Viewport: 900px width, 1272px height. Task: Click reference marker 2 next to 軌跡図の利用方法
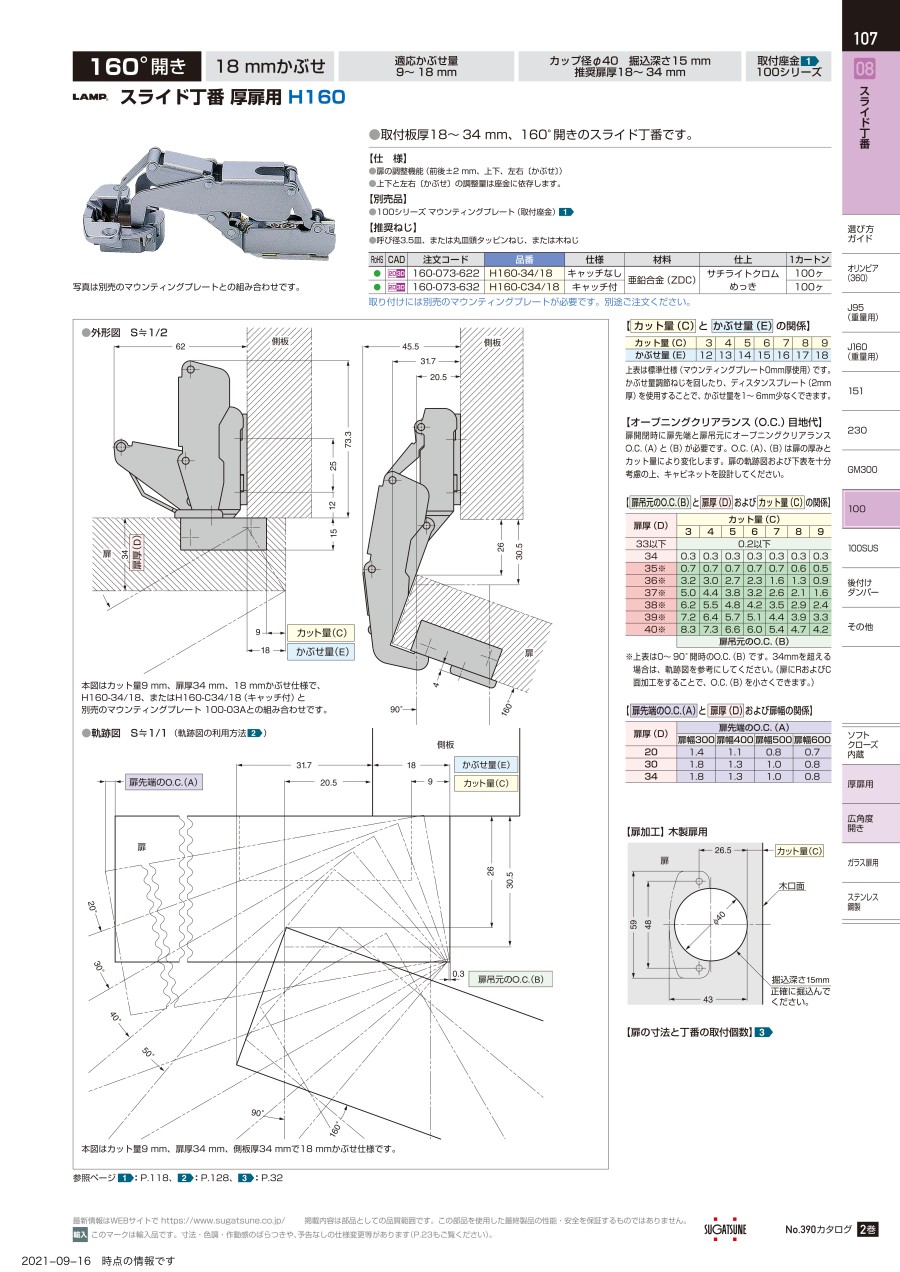[255, 733]
